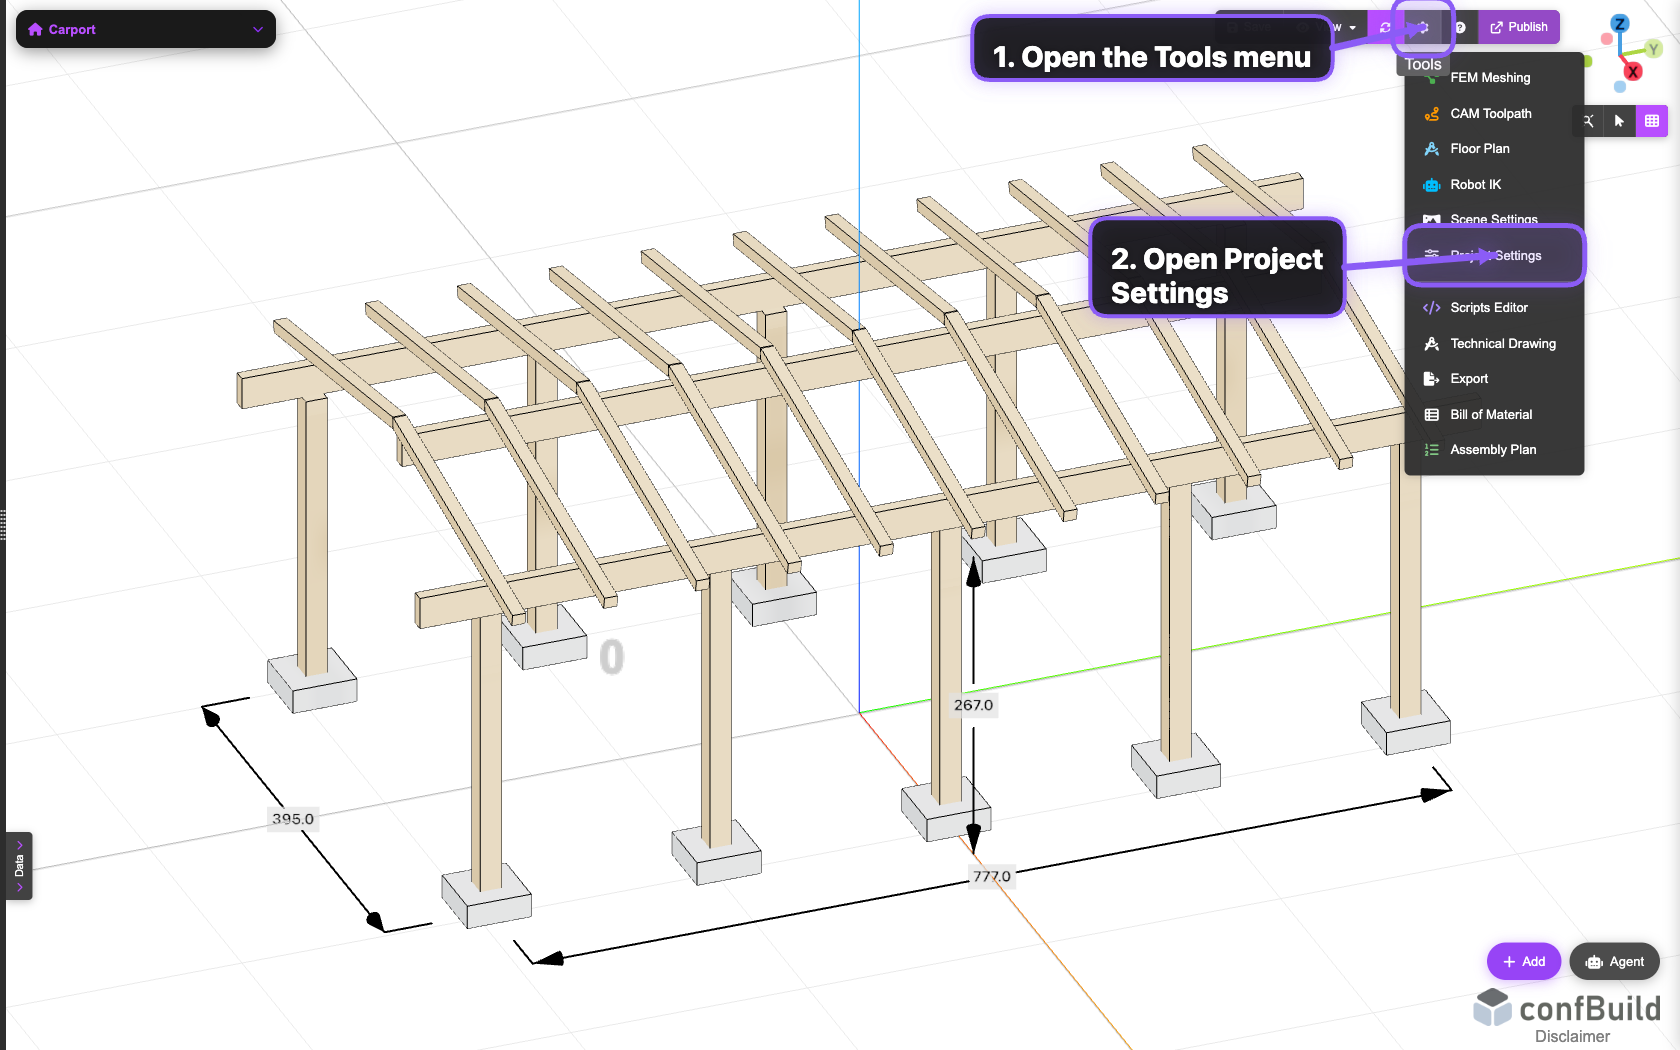The height and width of the screenshot is (1050, 1680).
Task: Select the tools icon beside the pointer
Action: tap(1588, 121)
